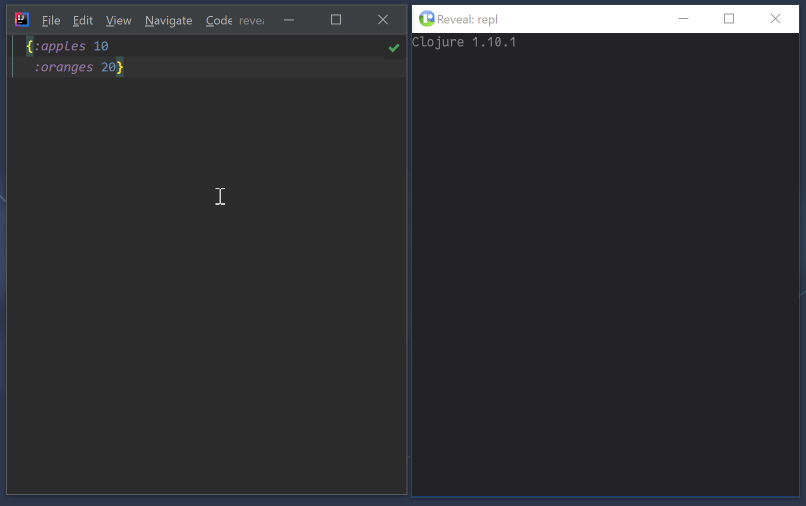
Task: Click the Reveal app icon in title bar
Action: (427, 19)
